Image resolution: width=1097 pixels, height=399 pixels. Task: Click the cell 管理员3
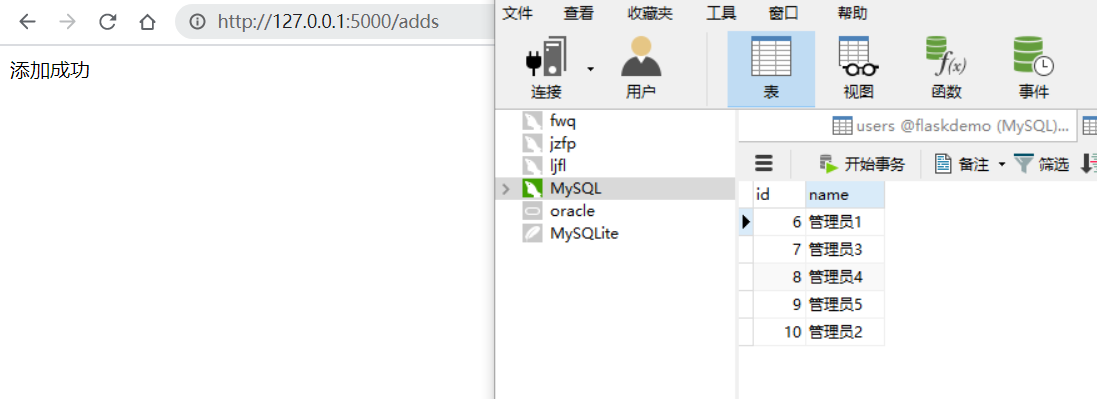tap(845, 249)
